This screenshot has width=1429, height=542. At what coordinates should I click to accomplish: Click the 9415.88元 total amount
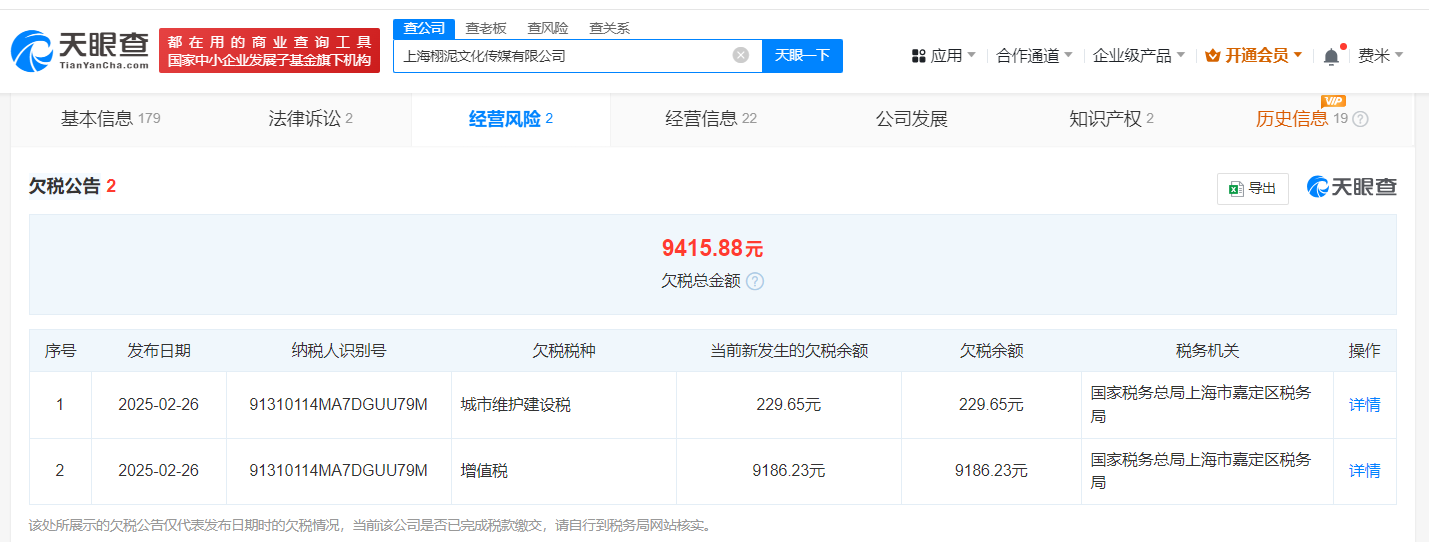712,248
